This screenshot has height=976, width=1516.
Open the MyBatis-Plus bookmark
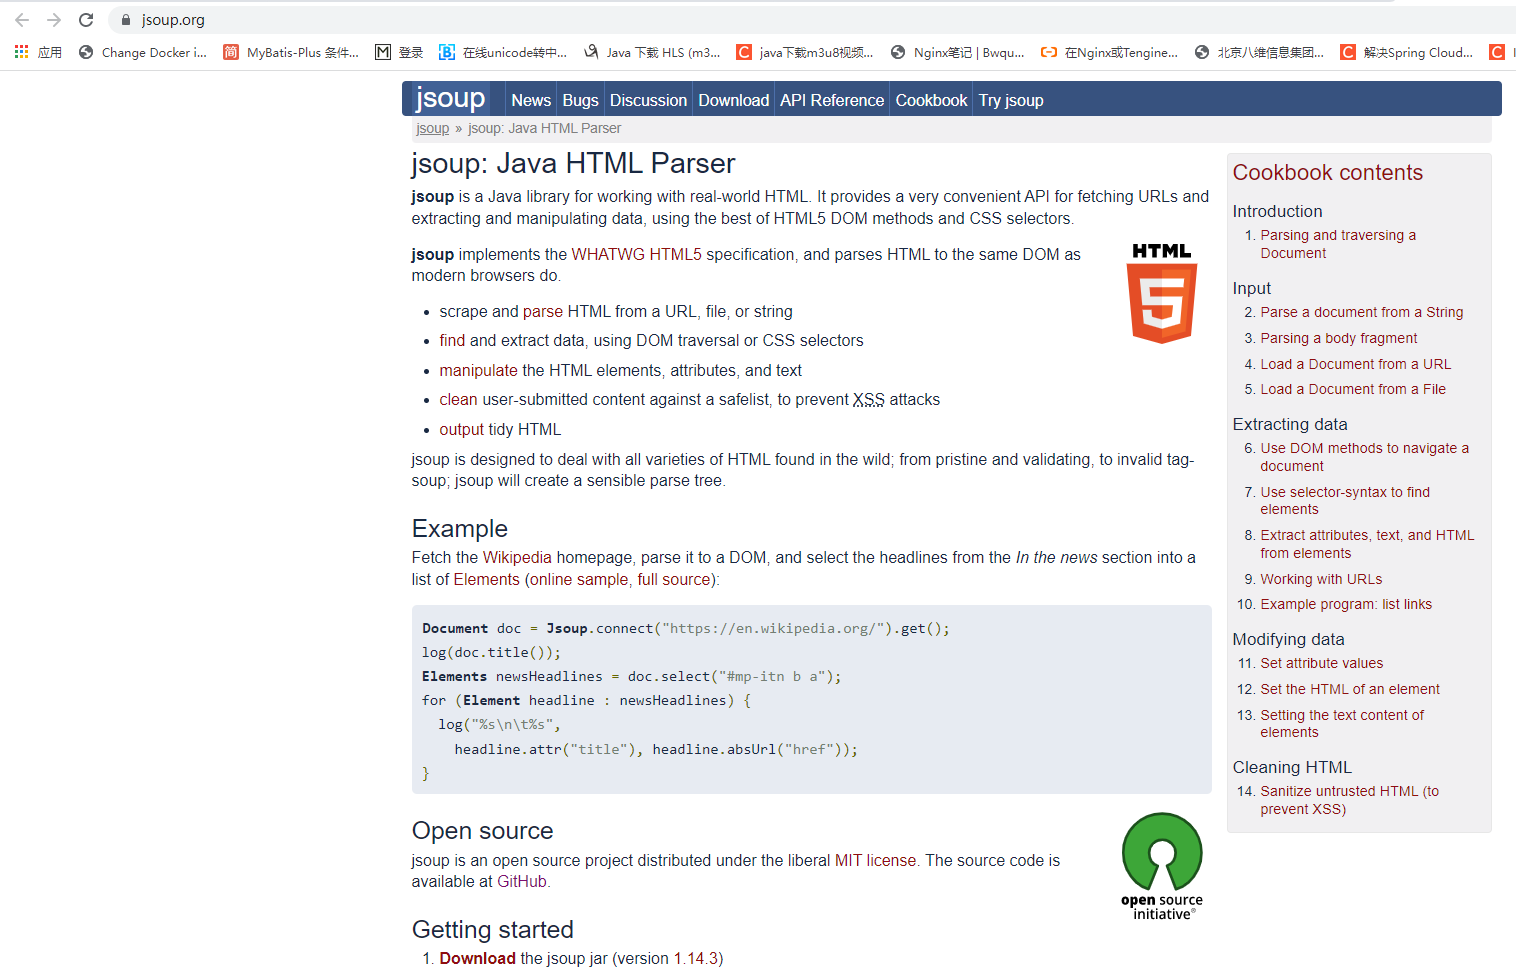pyautogui.click(x=291, y=52)
